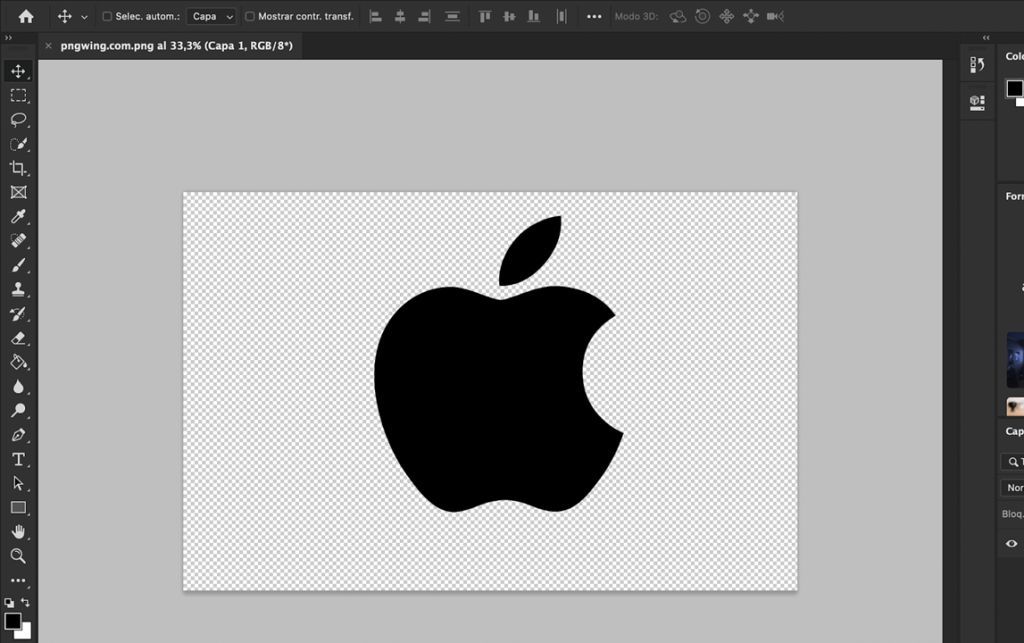
Task: Select the Dodge tool
Action: click(x=18, y=410)
